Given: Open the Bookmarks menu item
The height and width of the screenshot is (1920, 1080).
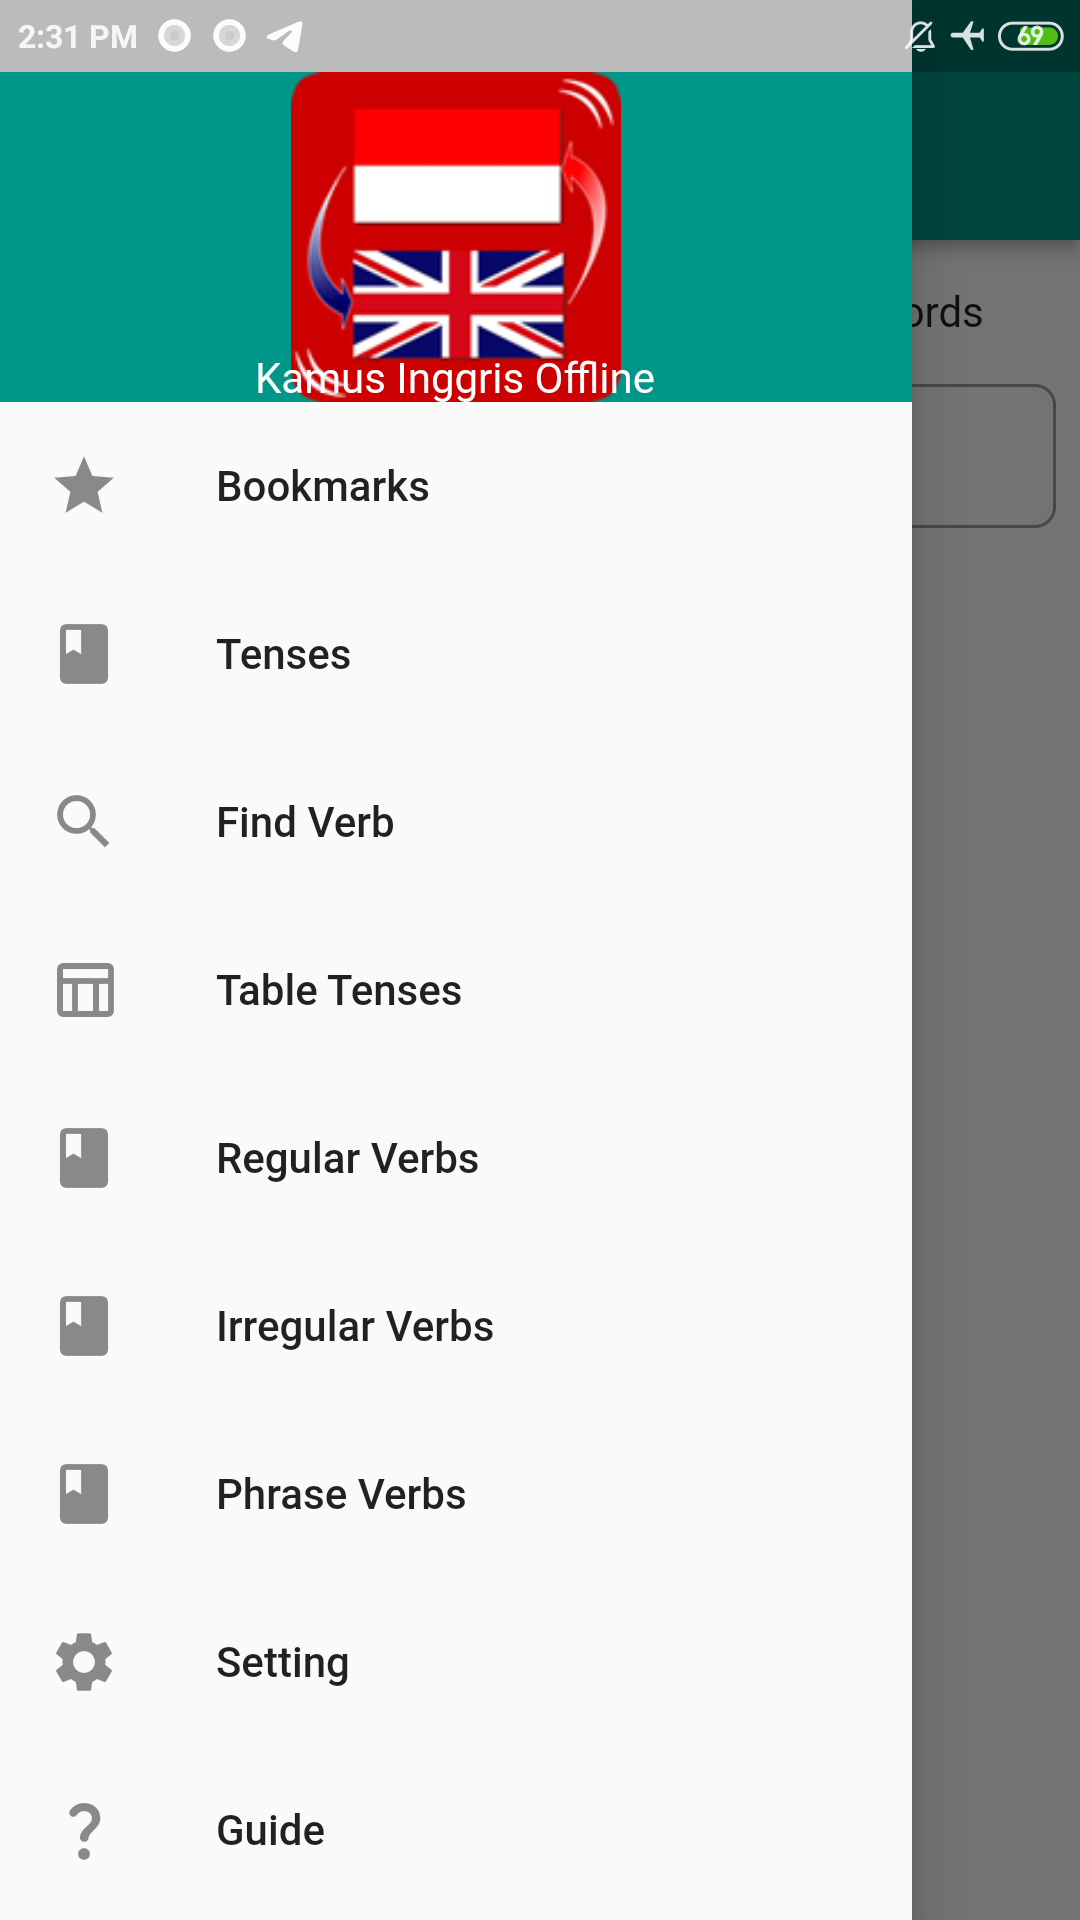Looking at the screenshot, I should coord(456,486).
